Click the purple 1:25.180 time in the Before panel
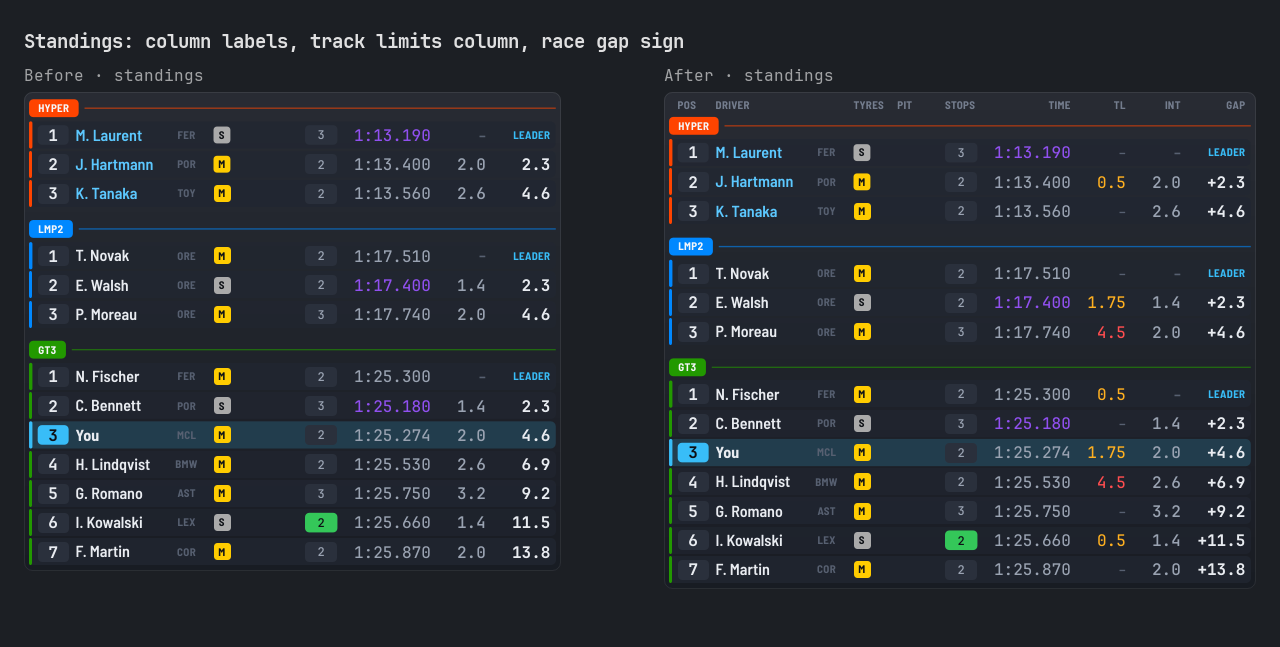Viewport: 1280px width, 647px height. (392, 406)
